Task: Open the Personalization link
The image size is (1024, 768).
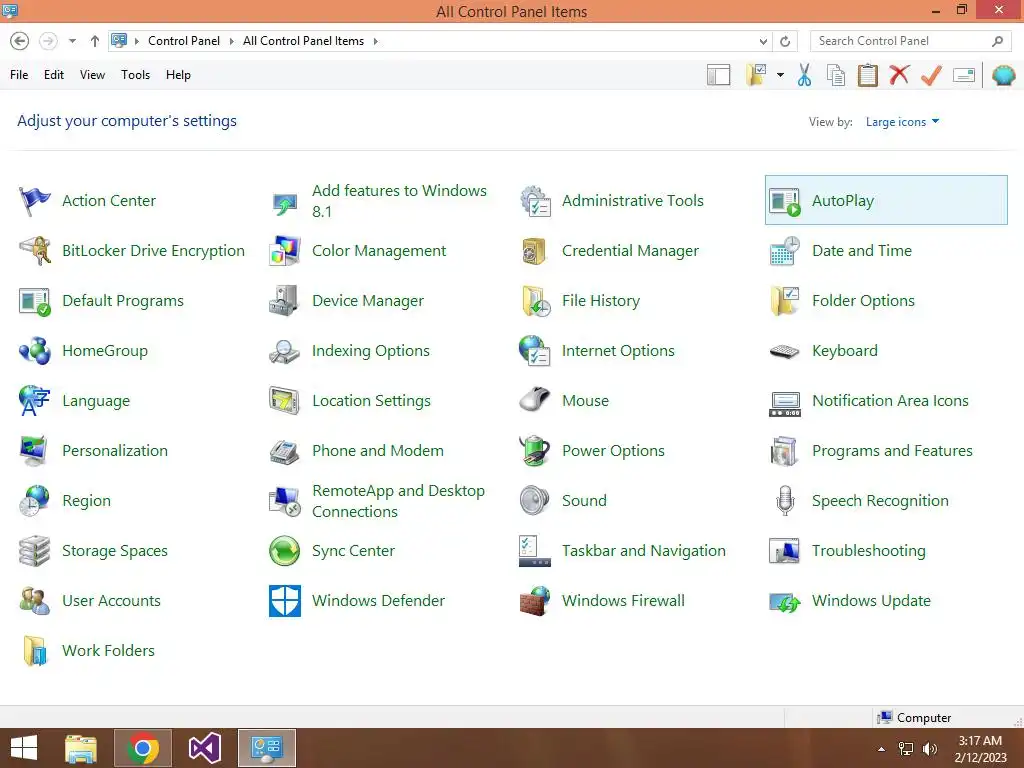Action: click(x=115, y=451)
